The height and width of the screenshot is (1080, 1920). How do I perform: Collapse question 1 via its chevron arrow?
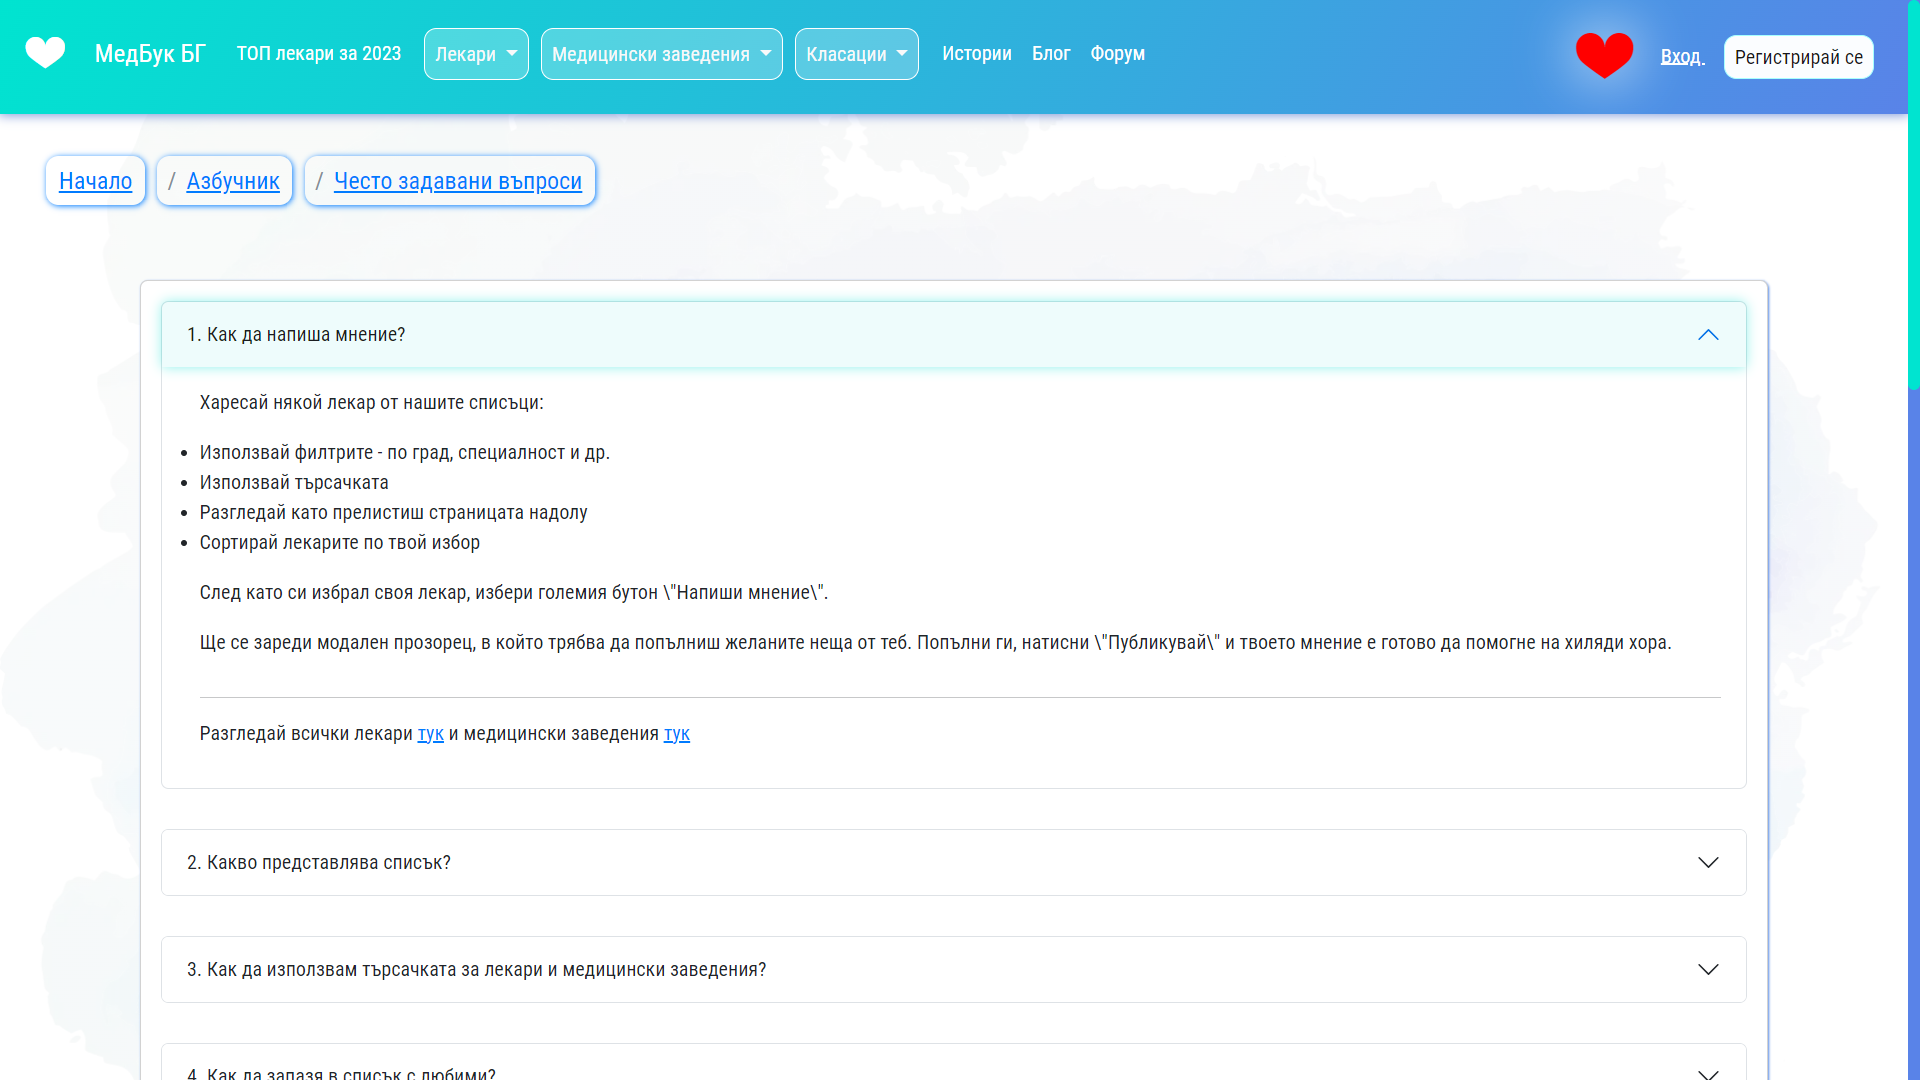coord(1709,334)
